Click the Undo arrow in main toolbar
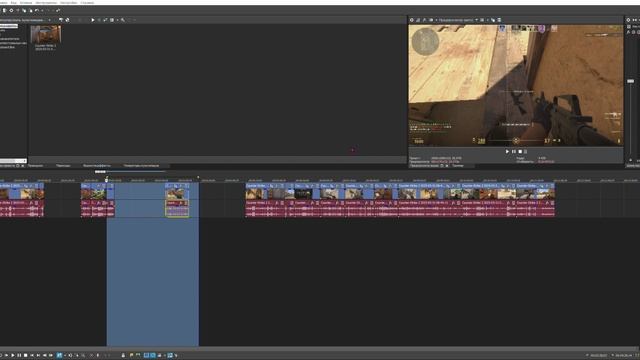640x360 pixels. click(37, 10)
